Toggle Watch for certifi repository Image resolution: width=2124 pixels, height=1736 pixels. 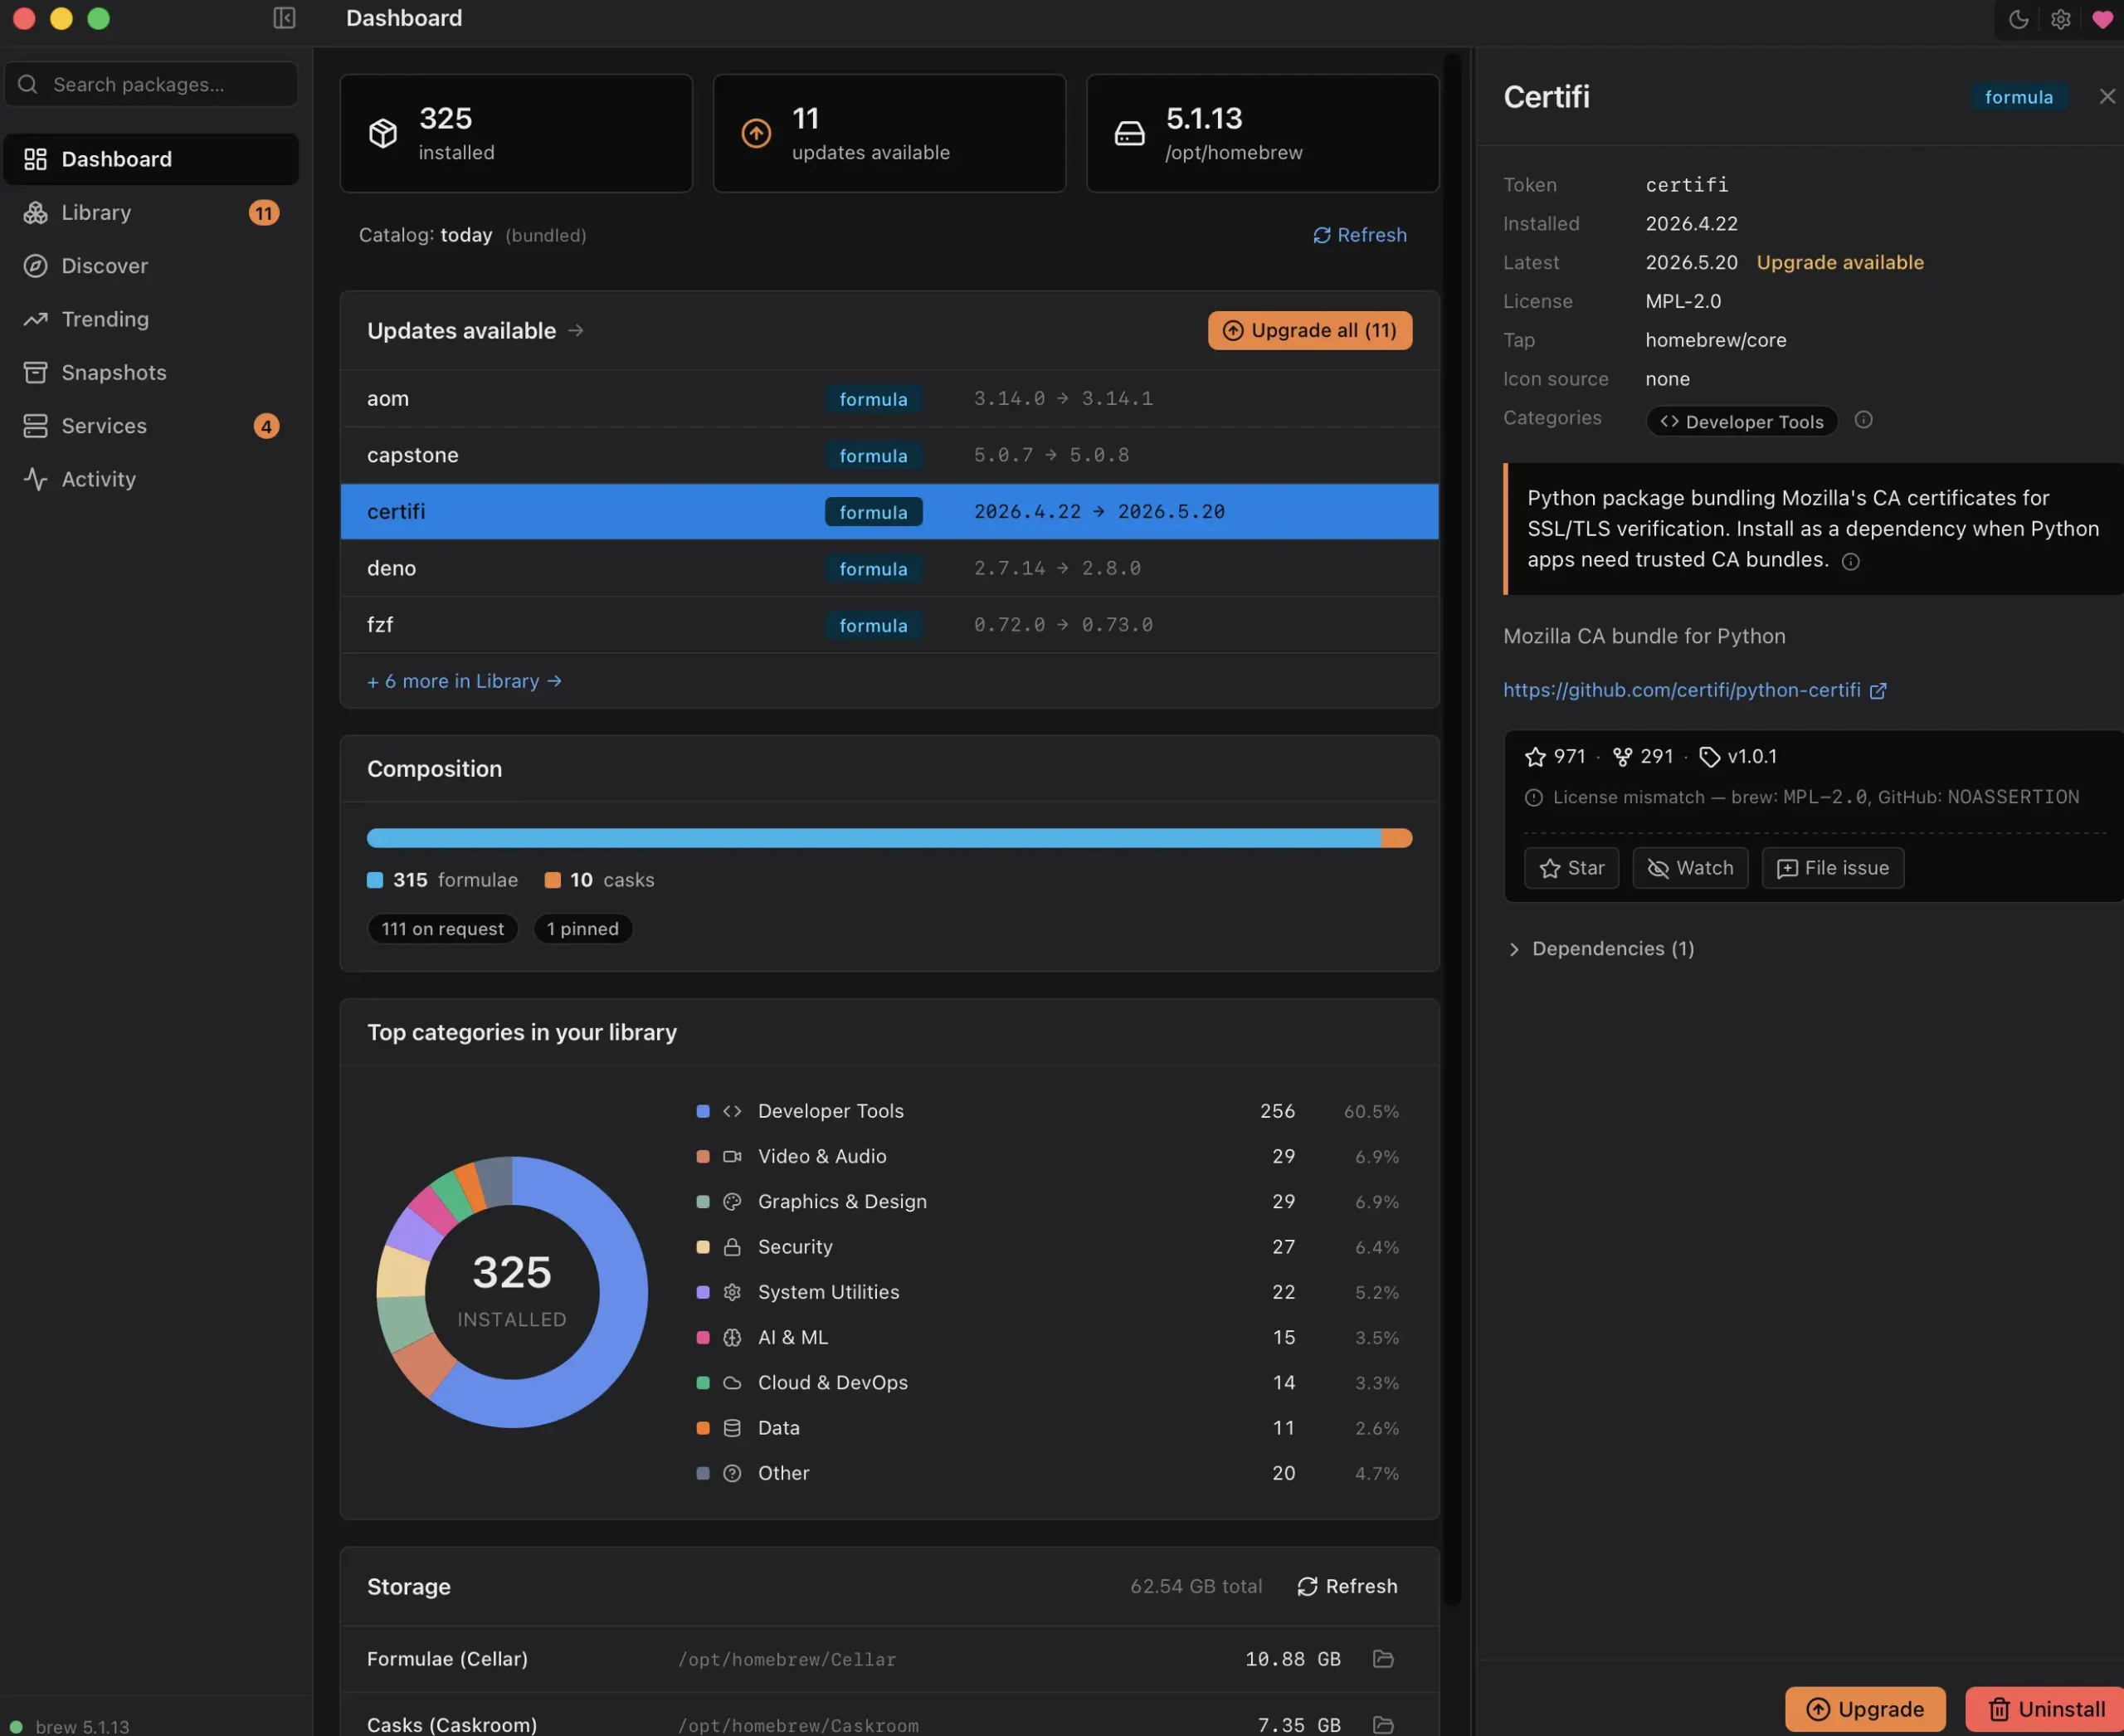click(x=1690, y=868)
